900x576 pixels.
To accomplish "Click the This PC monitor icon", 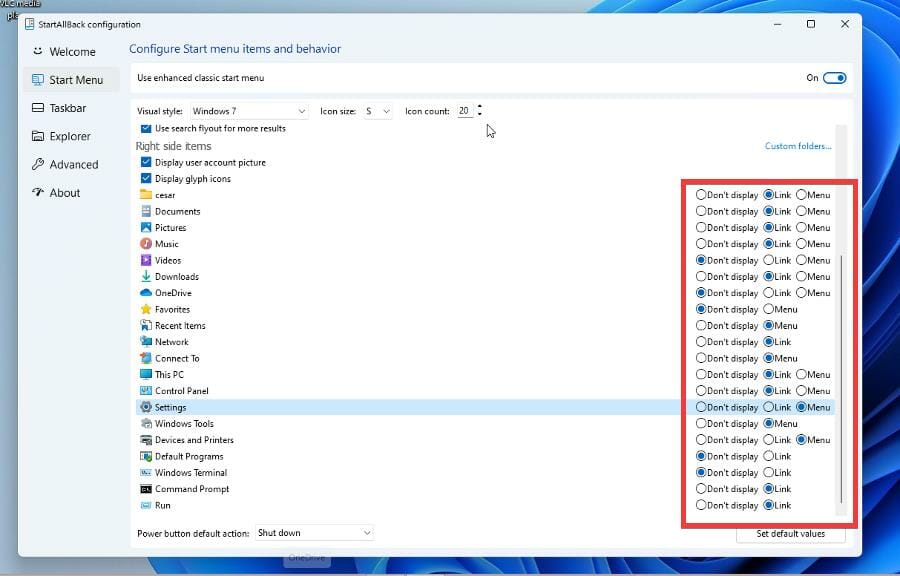I will (x=146, y=374).
